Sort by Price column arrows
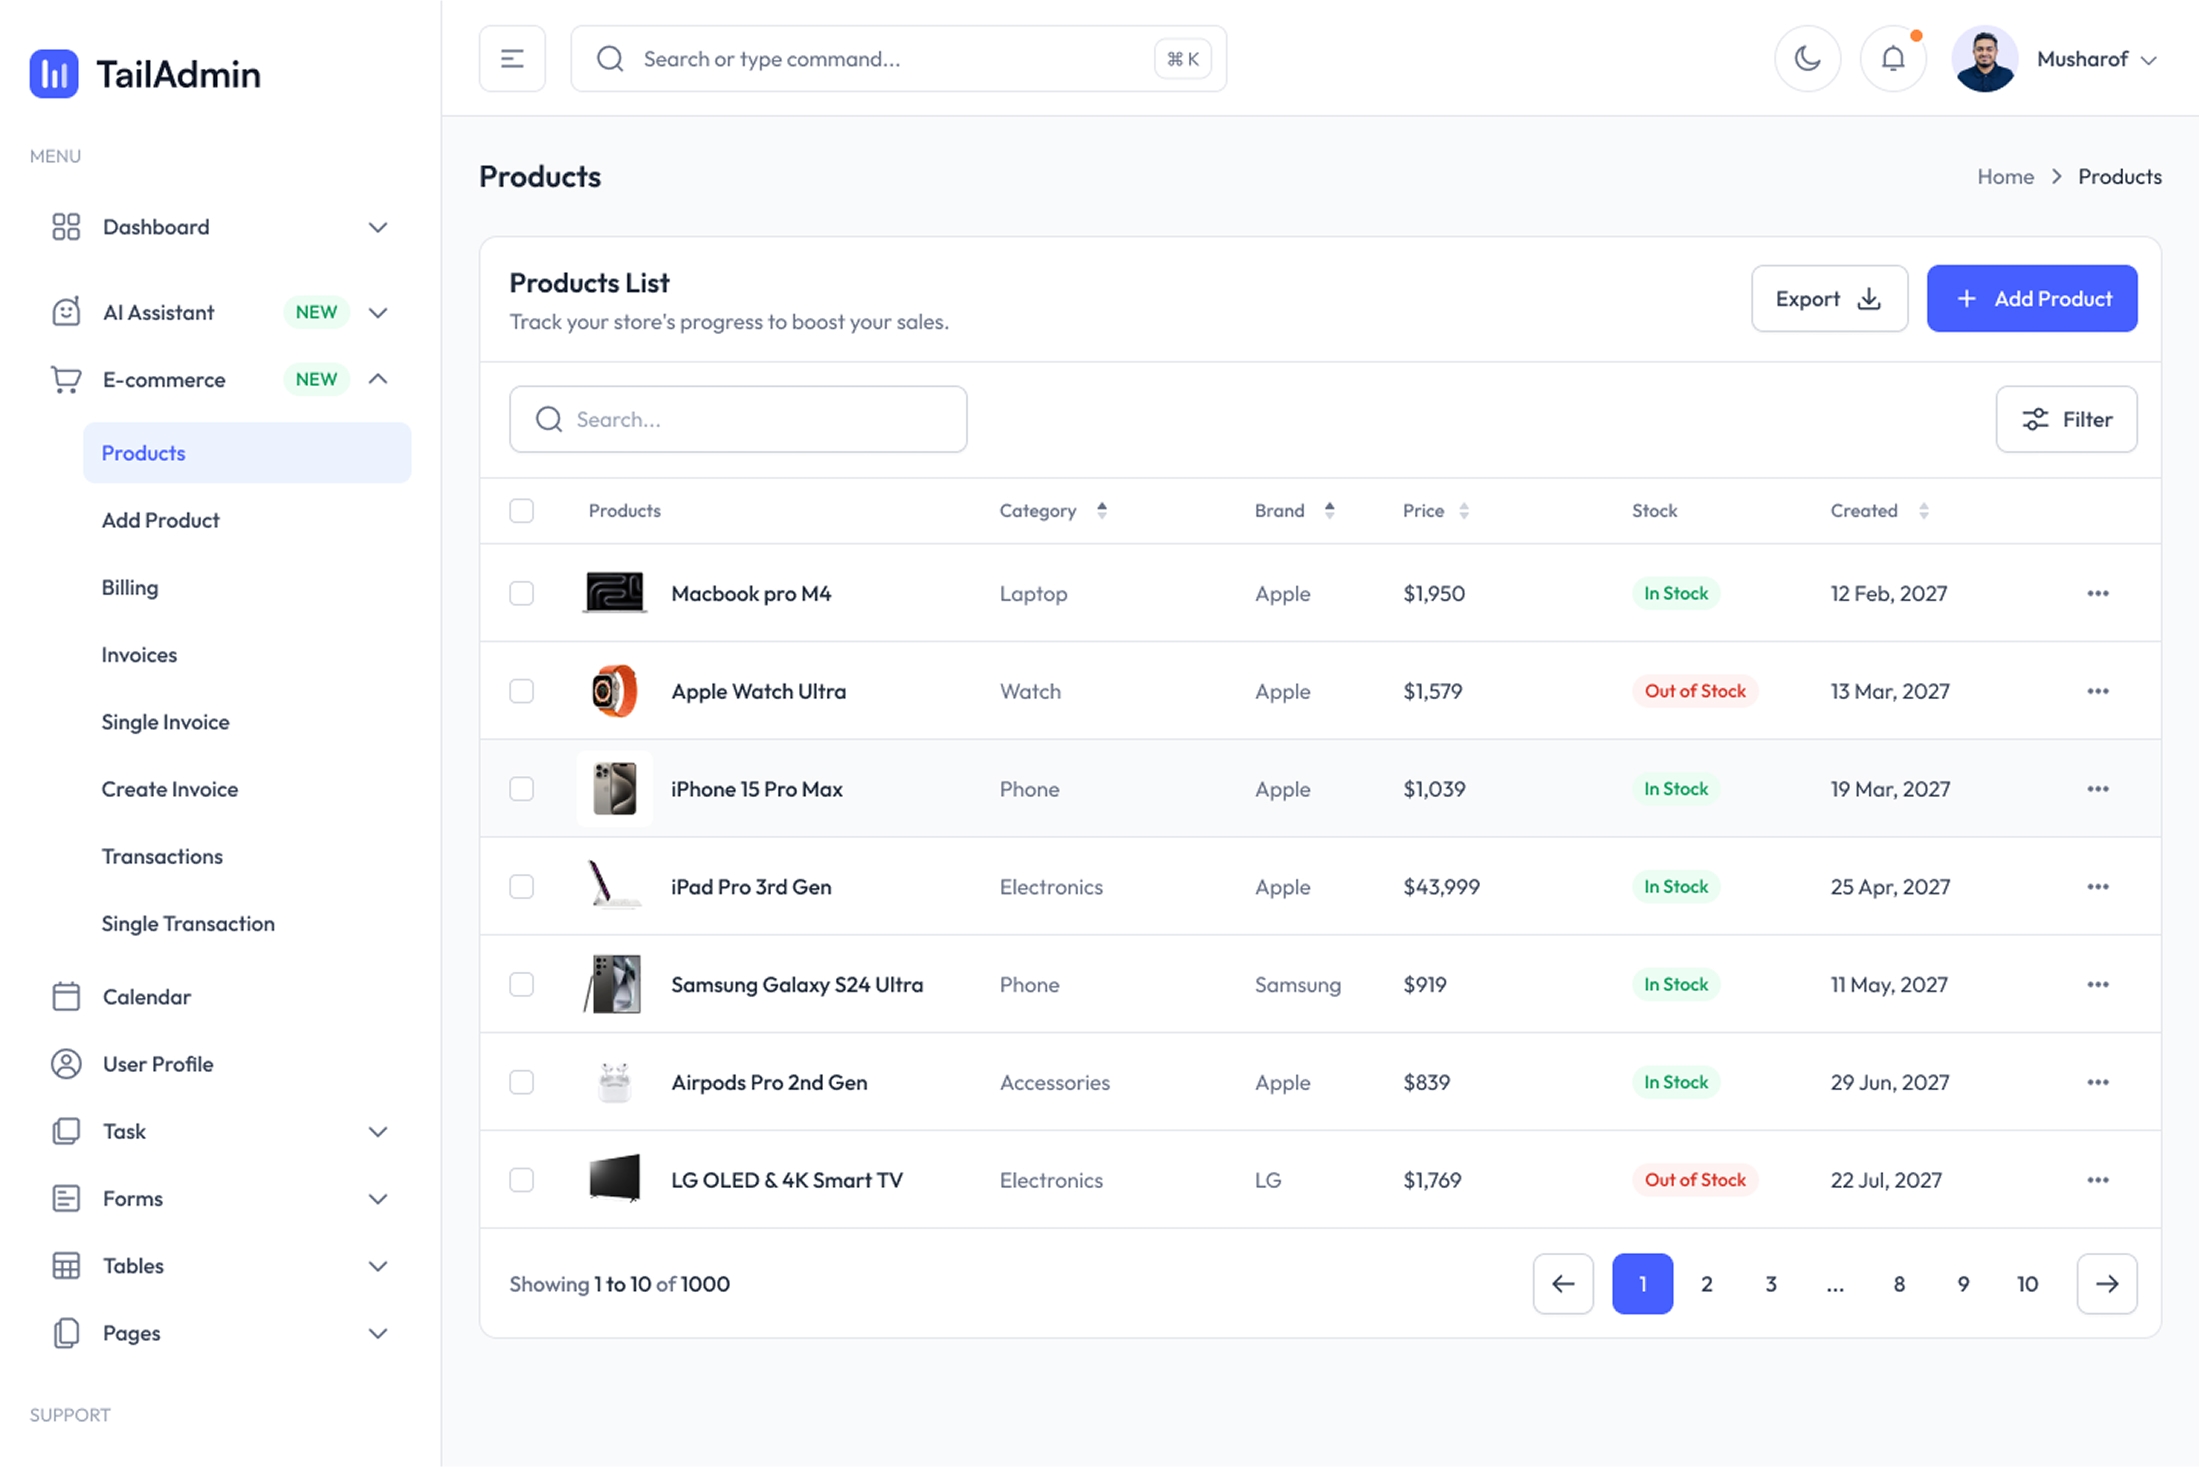This screenshot has width=2200, height=1467. (x=1464, y=511)
